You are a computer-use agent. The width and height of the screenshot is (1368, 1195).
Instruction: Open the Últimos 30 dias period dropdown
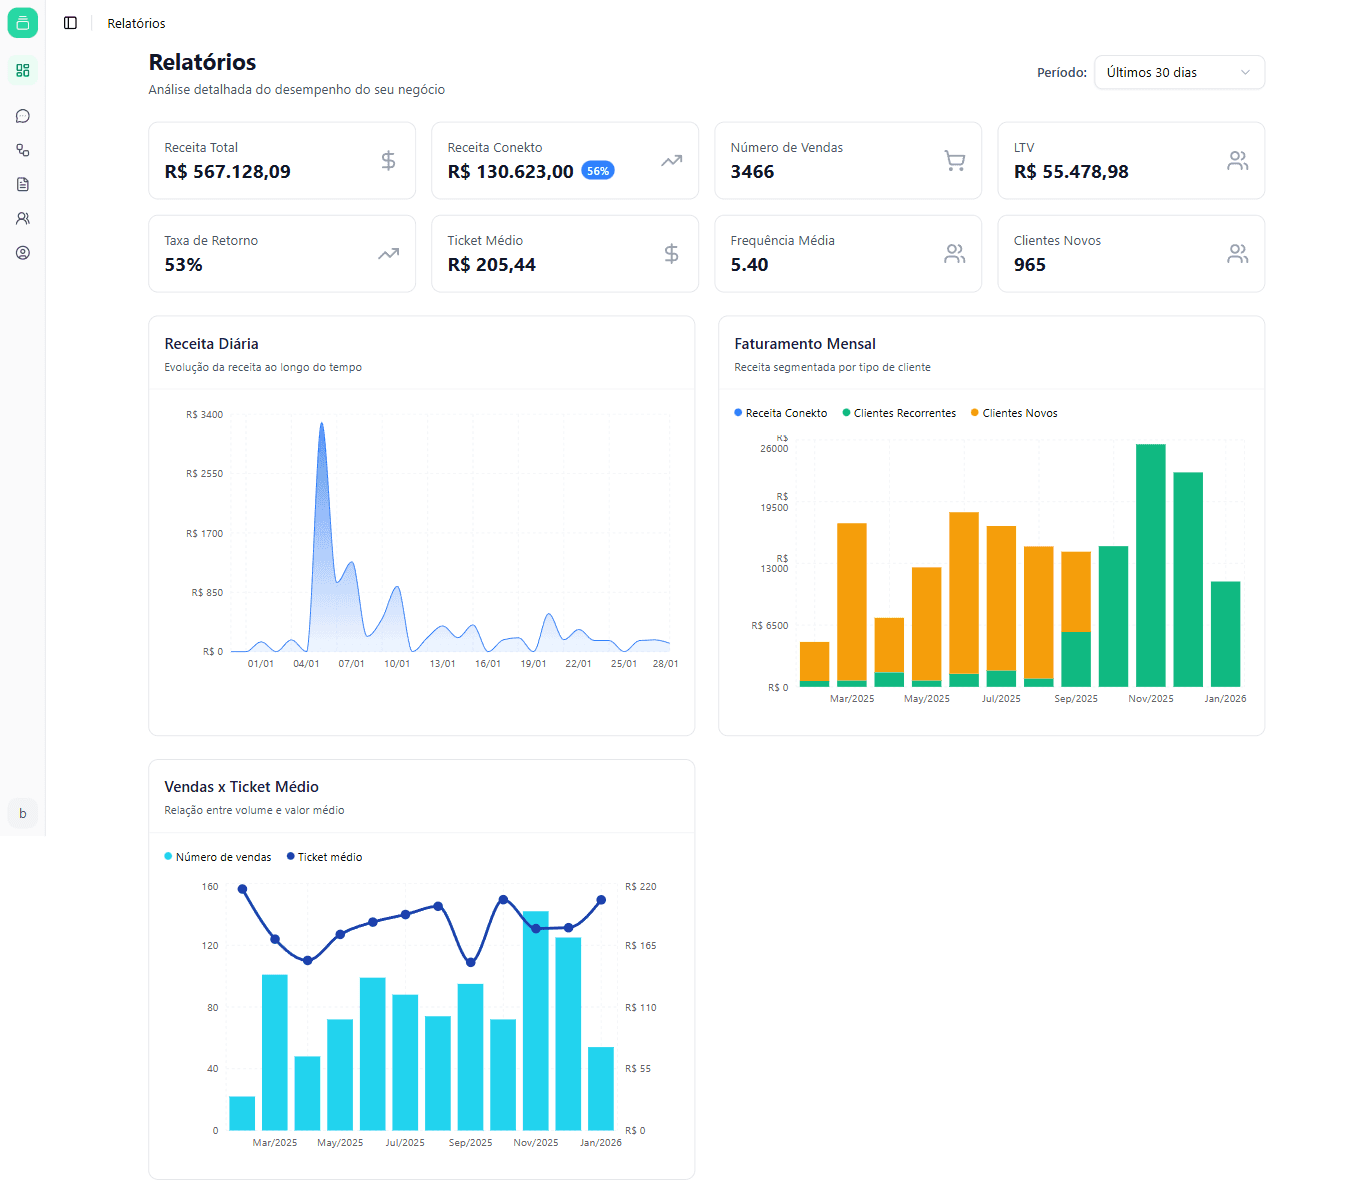pos(1179,72)
